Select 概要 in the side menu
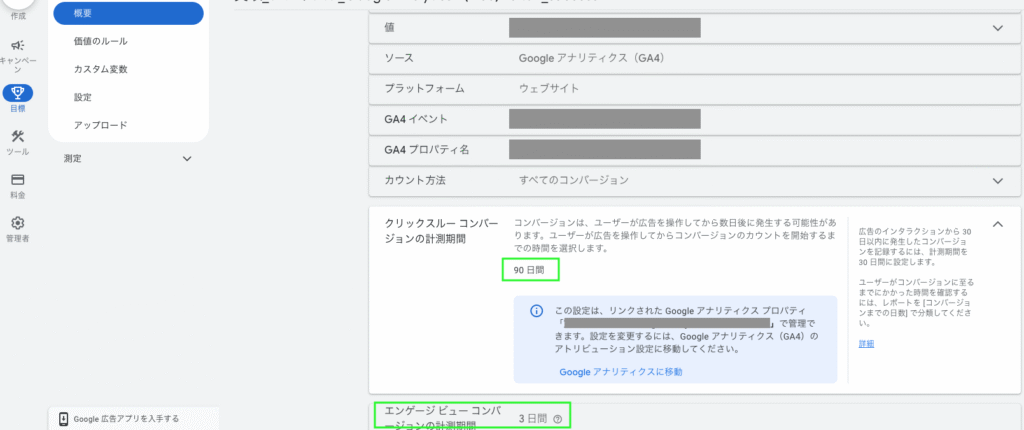 pos(128,13)
